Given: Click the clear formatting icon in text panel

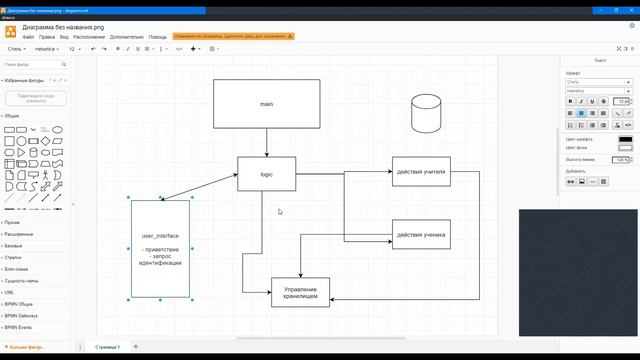Looking at the screenshot, I should point(617,125).
